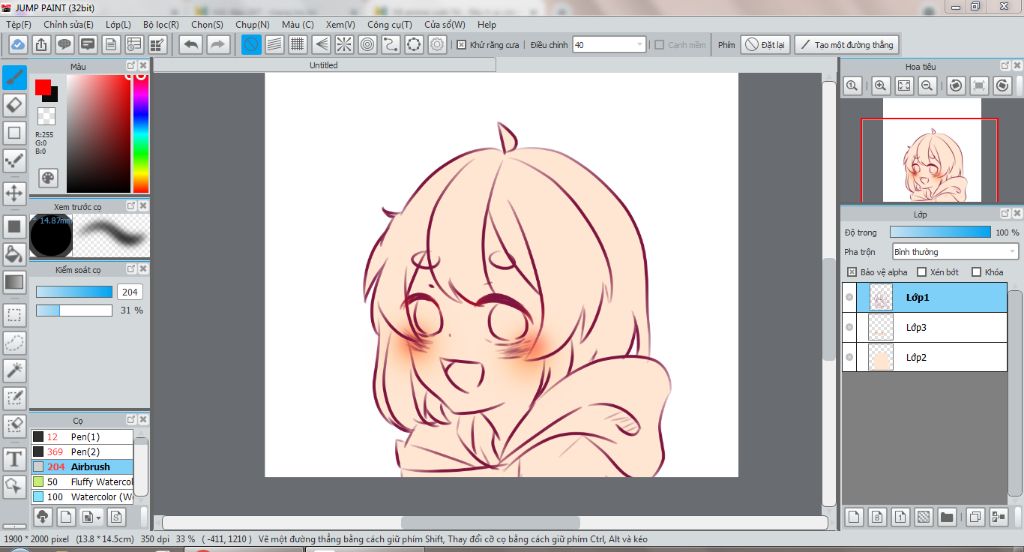Click the transparent color swatch
This screenshot has height=552, width=1024.
[46, 116]
